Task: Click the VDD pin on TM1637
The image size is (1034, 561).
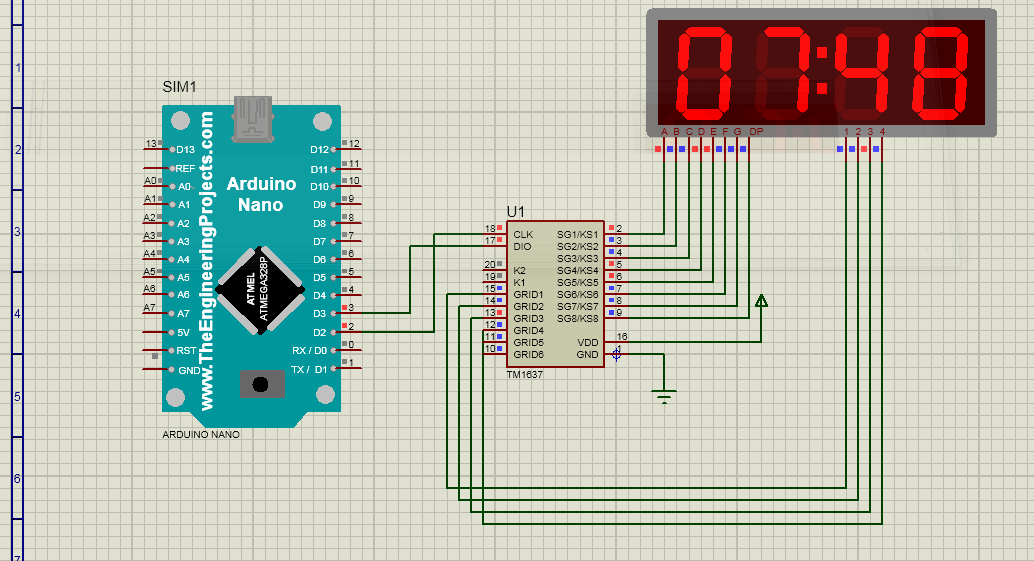Action: 588,343
